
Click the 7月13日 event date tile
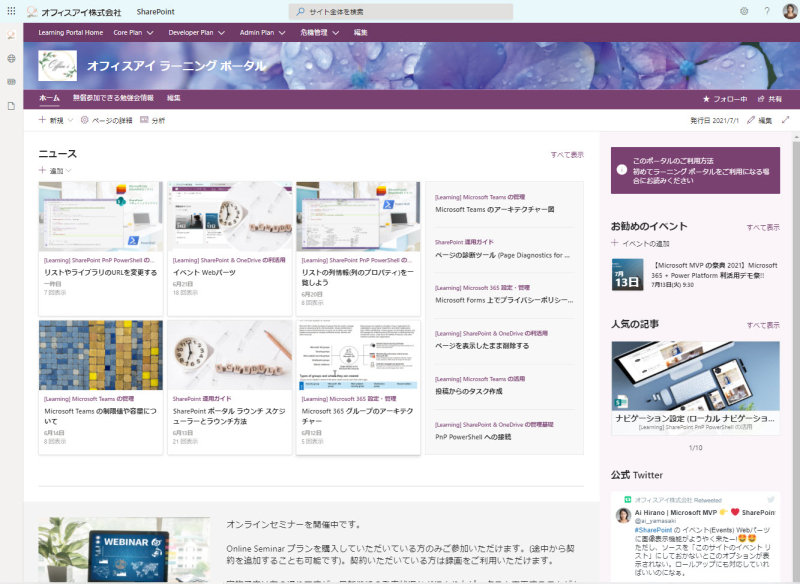(627, 274)
